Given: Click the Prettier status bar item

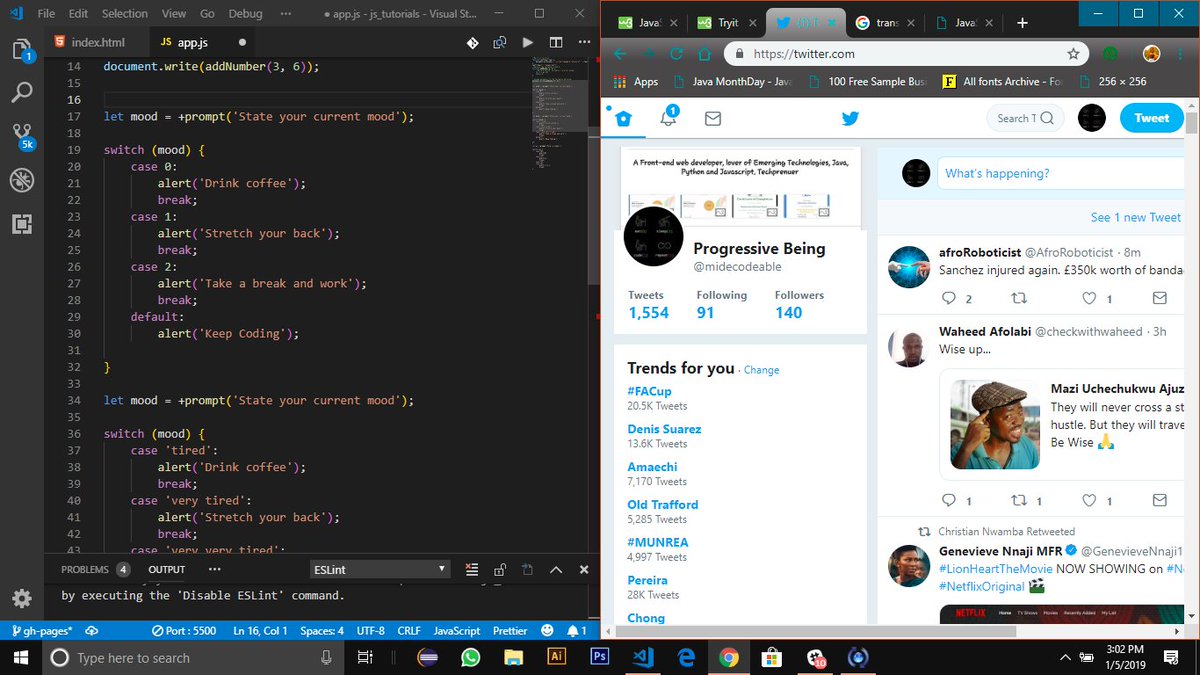Looking at the screenshot, I should 510,631.
